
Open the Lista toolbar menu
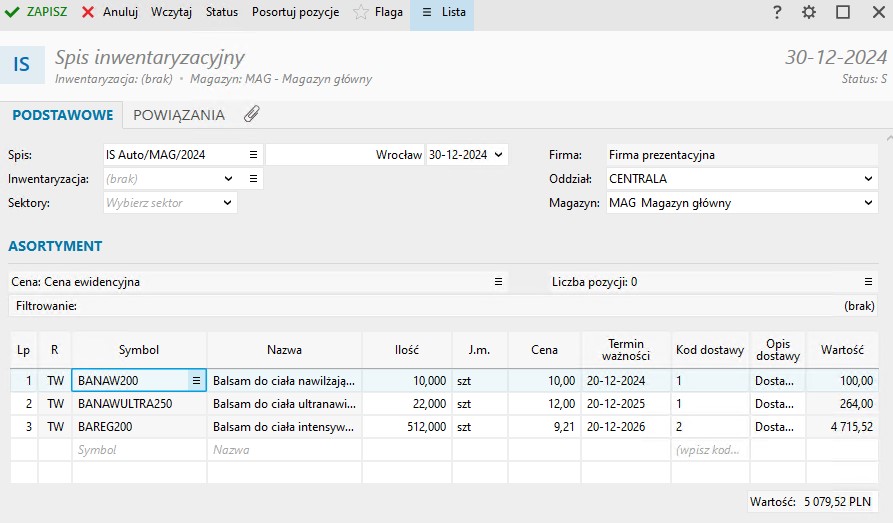(x=443, y=13)
